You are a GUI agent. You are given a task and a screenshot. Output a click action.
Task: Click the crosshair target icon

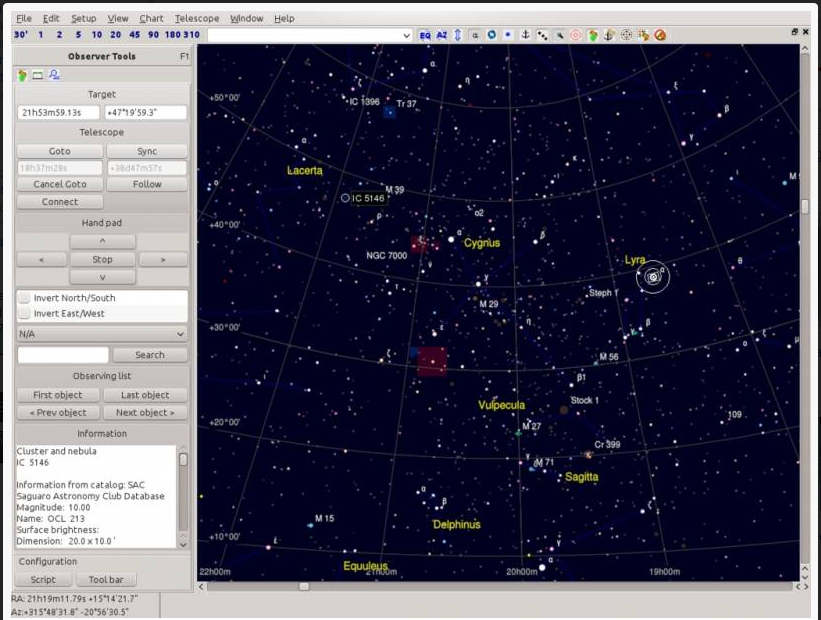click(x=626, y=35)
